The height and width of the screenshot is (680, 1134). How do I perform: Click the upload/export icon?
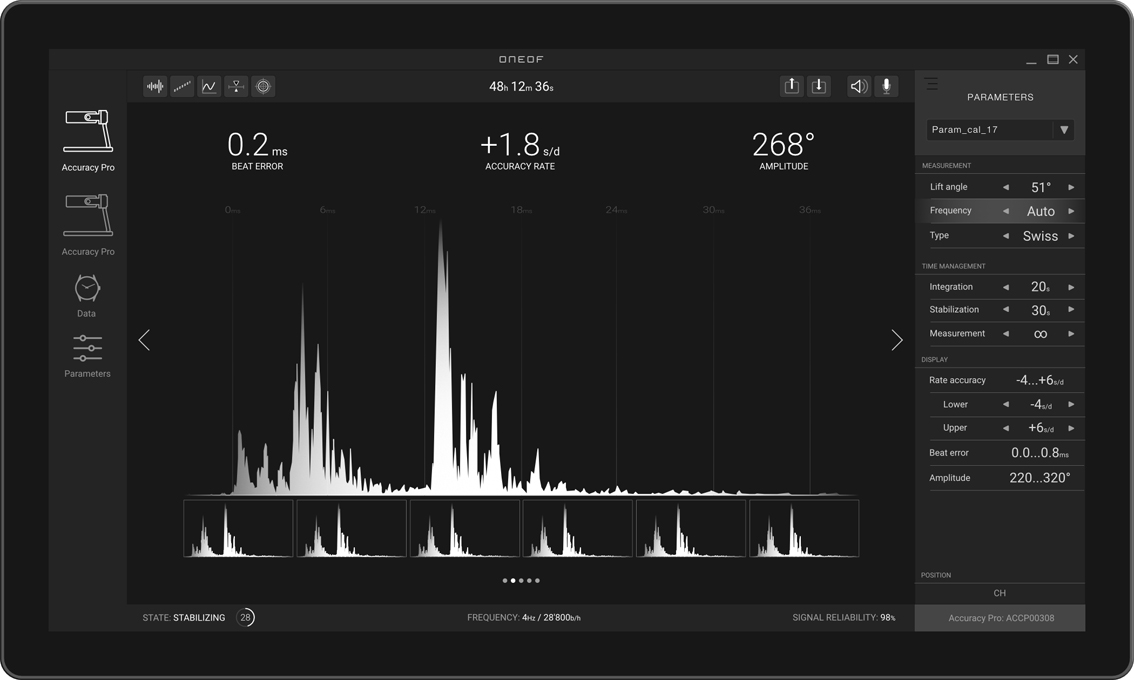pos(791,87)
